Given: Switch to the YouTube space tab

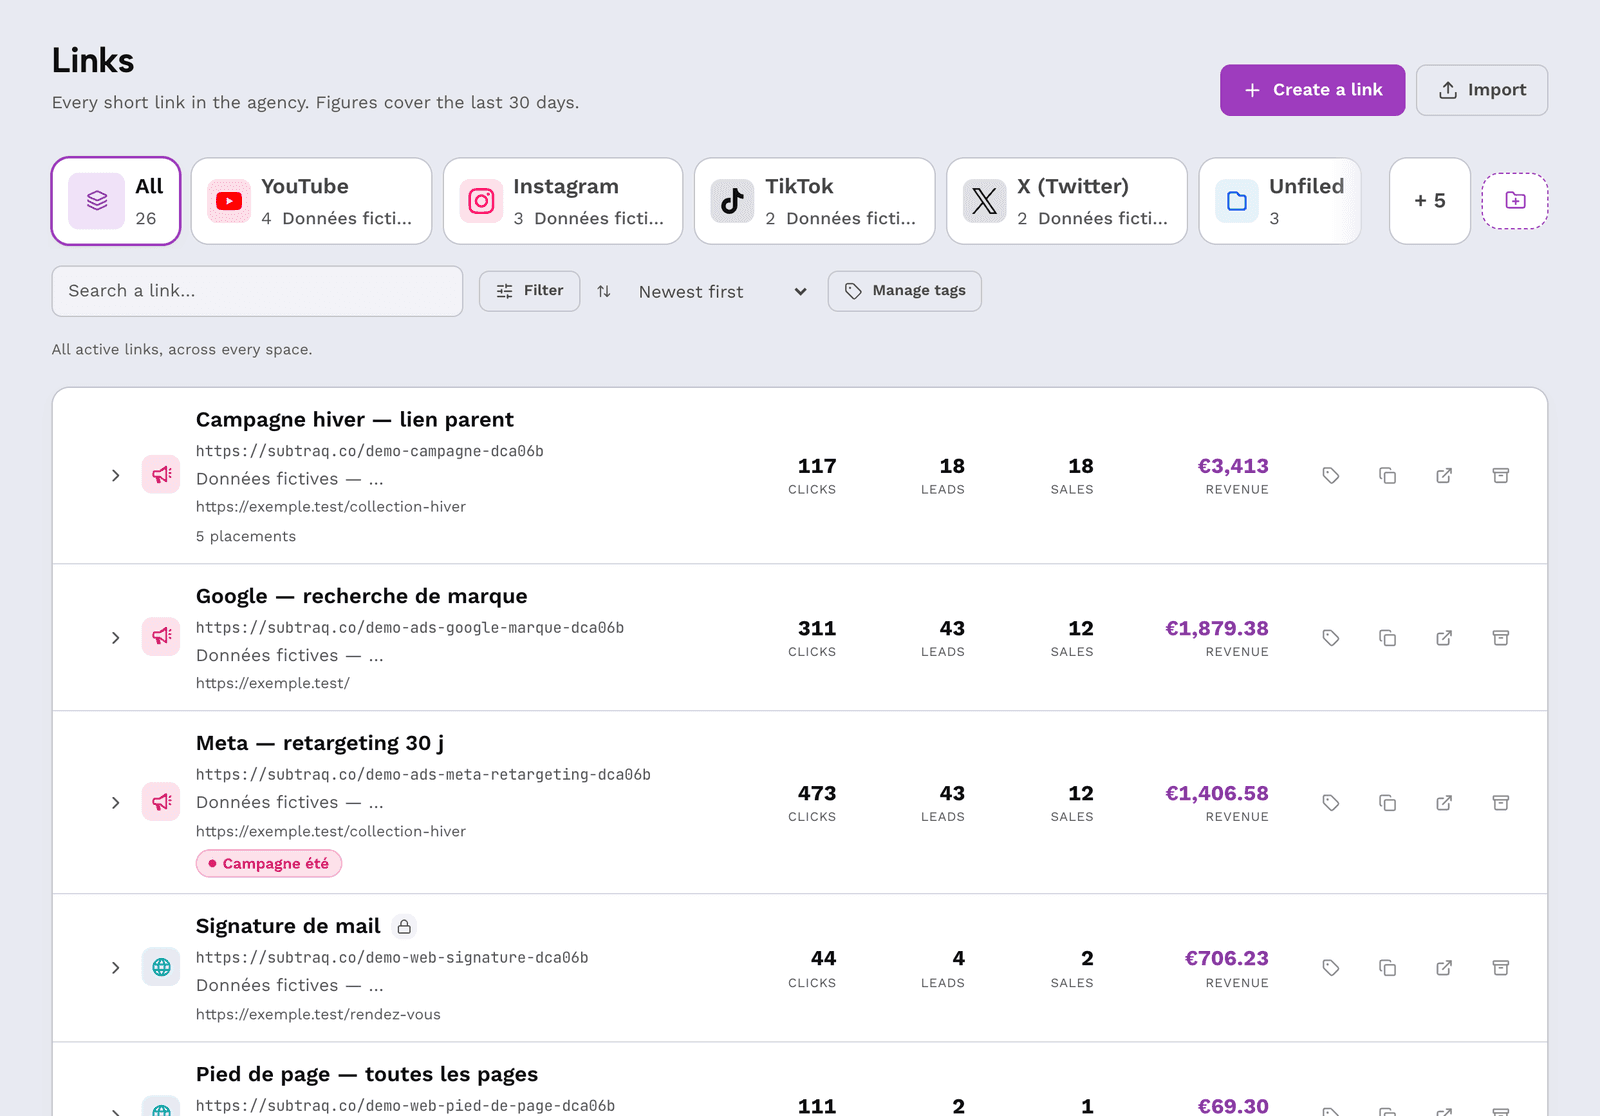Looking at the screenshot, I should pos(311,201).
